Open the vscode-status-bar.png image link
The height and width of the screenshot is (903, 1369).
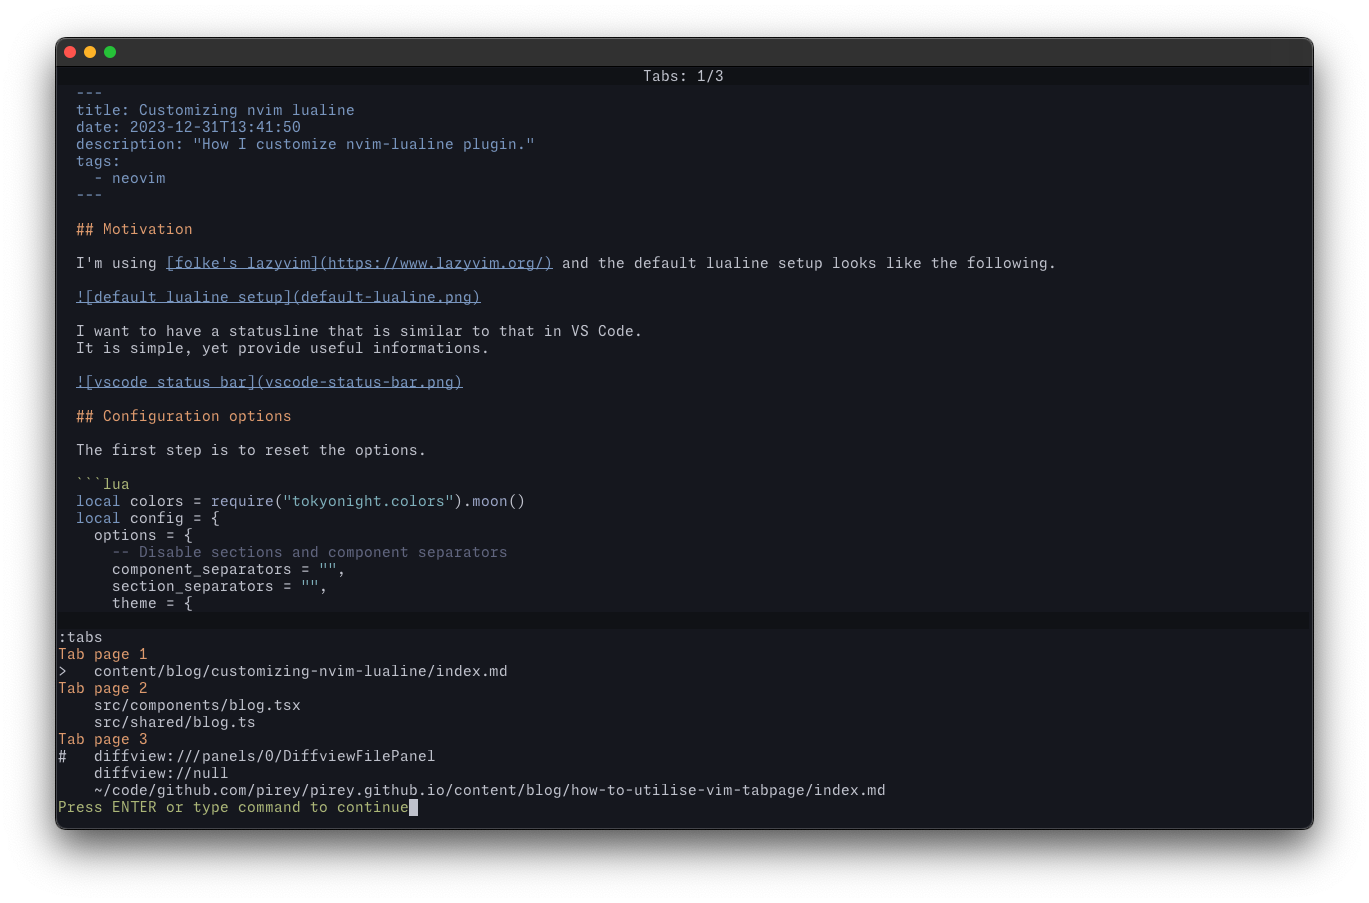coord(269,382)
